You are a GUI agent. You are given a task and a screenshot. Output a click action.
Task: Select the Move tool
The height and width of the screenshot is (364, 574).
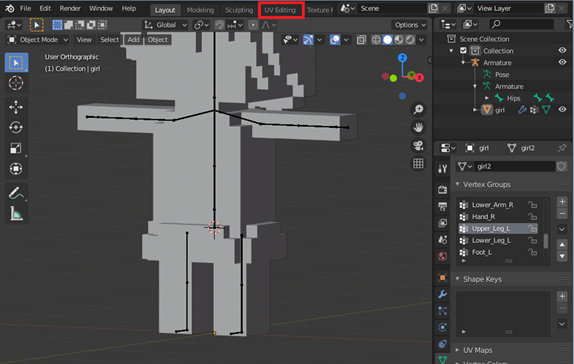pos(16,107)
